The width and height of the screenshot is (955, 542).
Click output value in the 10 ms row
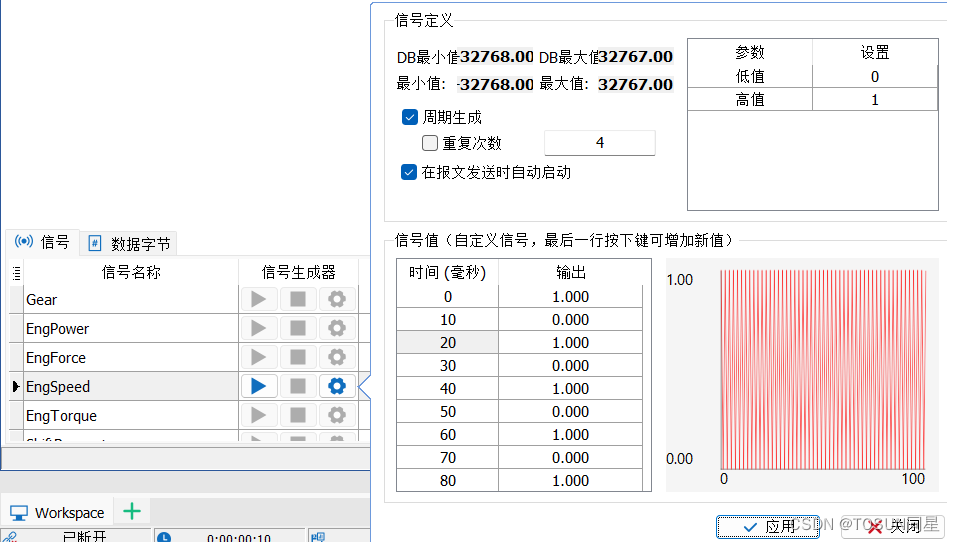click(x=571, y=320)
